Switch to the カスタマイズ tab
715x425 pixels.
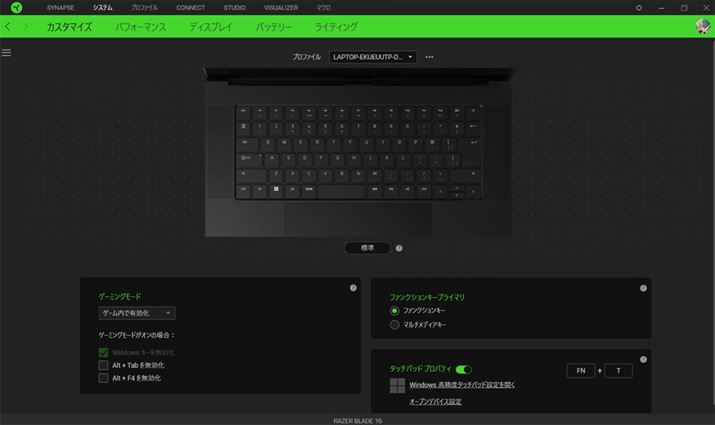coord(69,27)
